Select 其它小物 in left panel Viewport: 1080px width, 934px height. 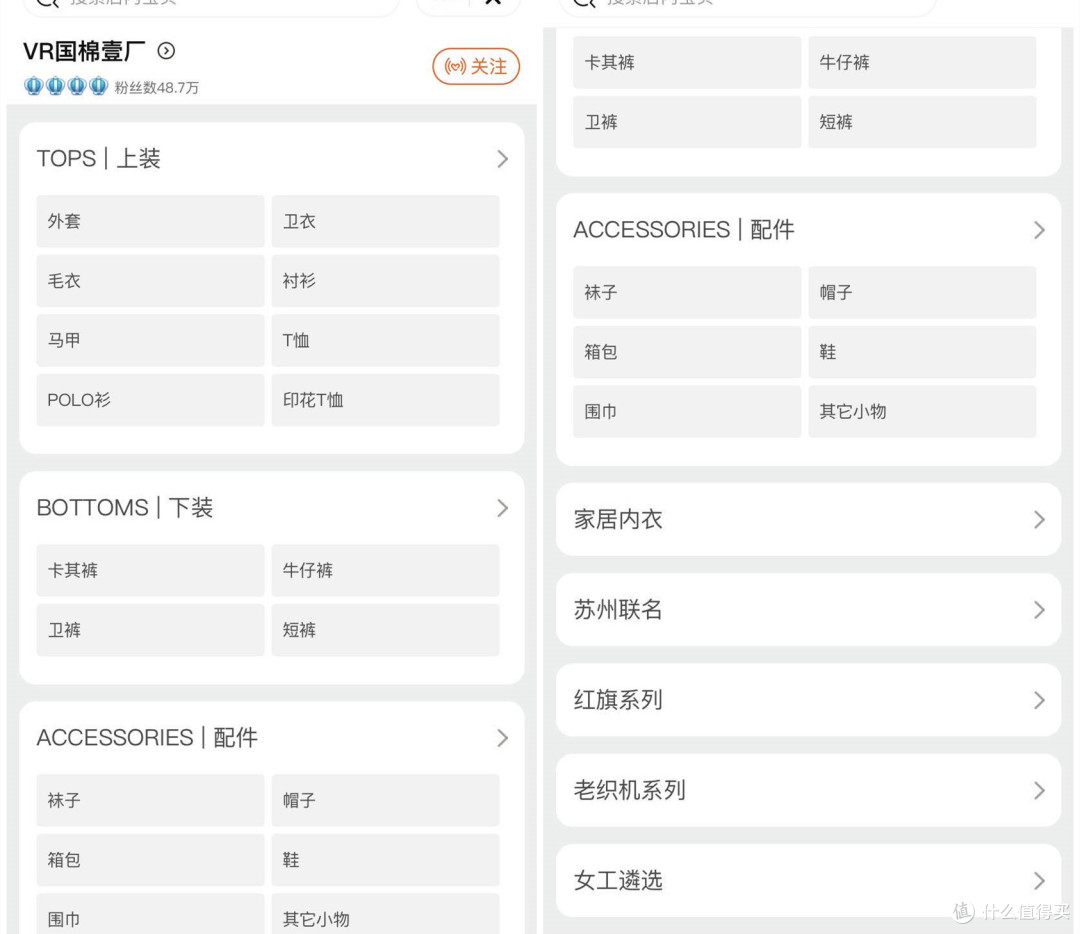(x=385, y=914)
